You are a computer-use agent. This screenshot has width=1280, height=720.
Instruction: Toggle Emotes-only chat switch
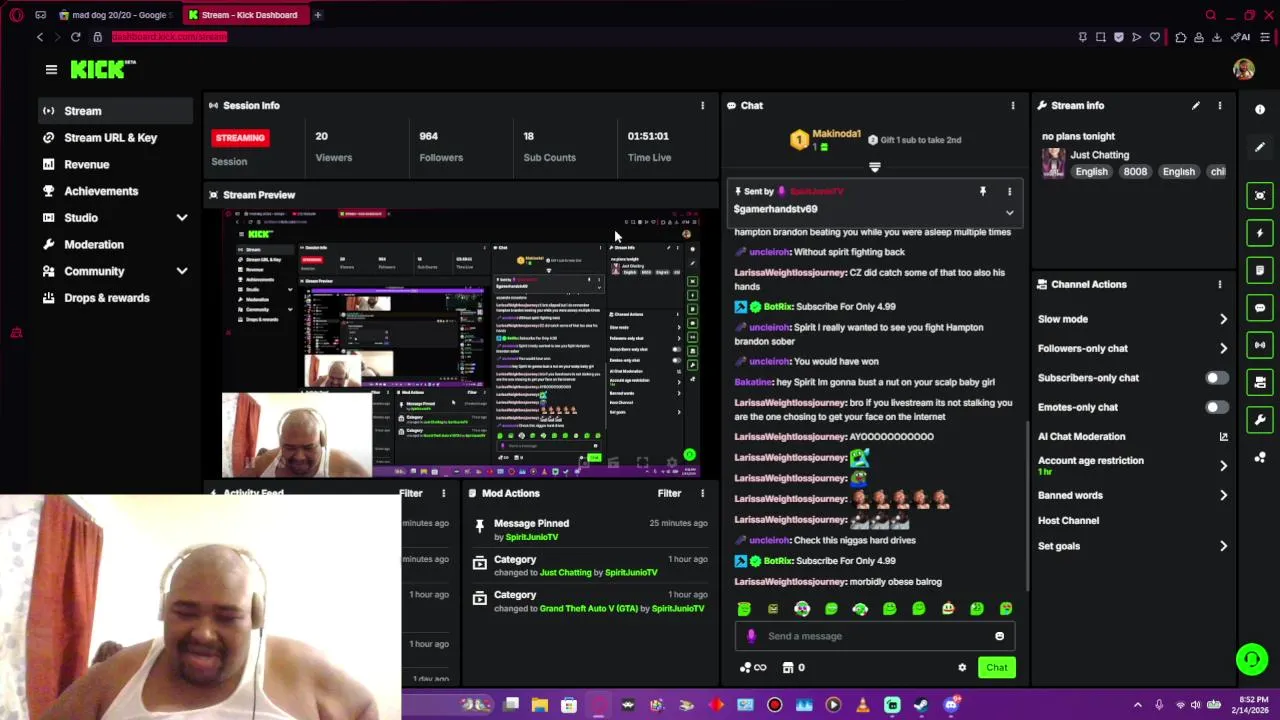tap(1216, 407)
